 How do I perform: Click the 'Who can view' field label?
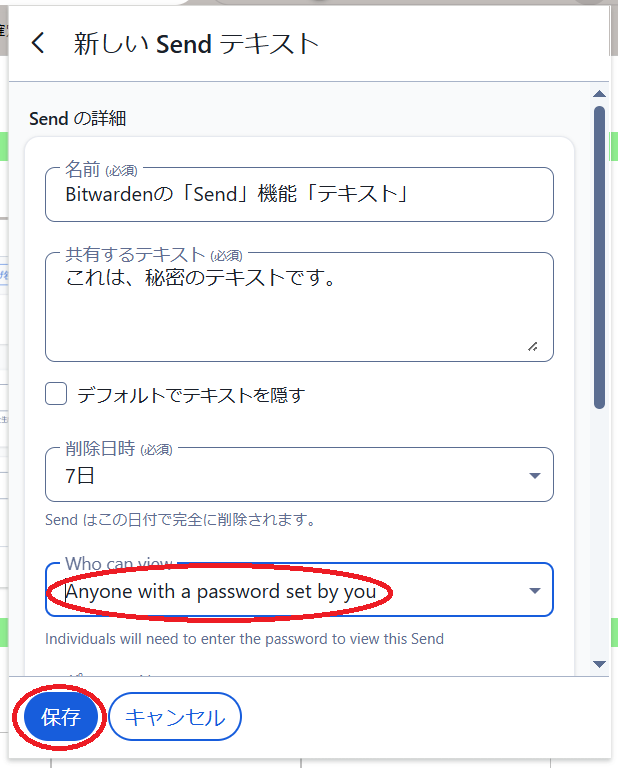[x=118, y=564]
